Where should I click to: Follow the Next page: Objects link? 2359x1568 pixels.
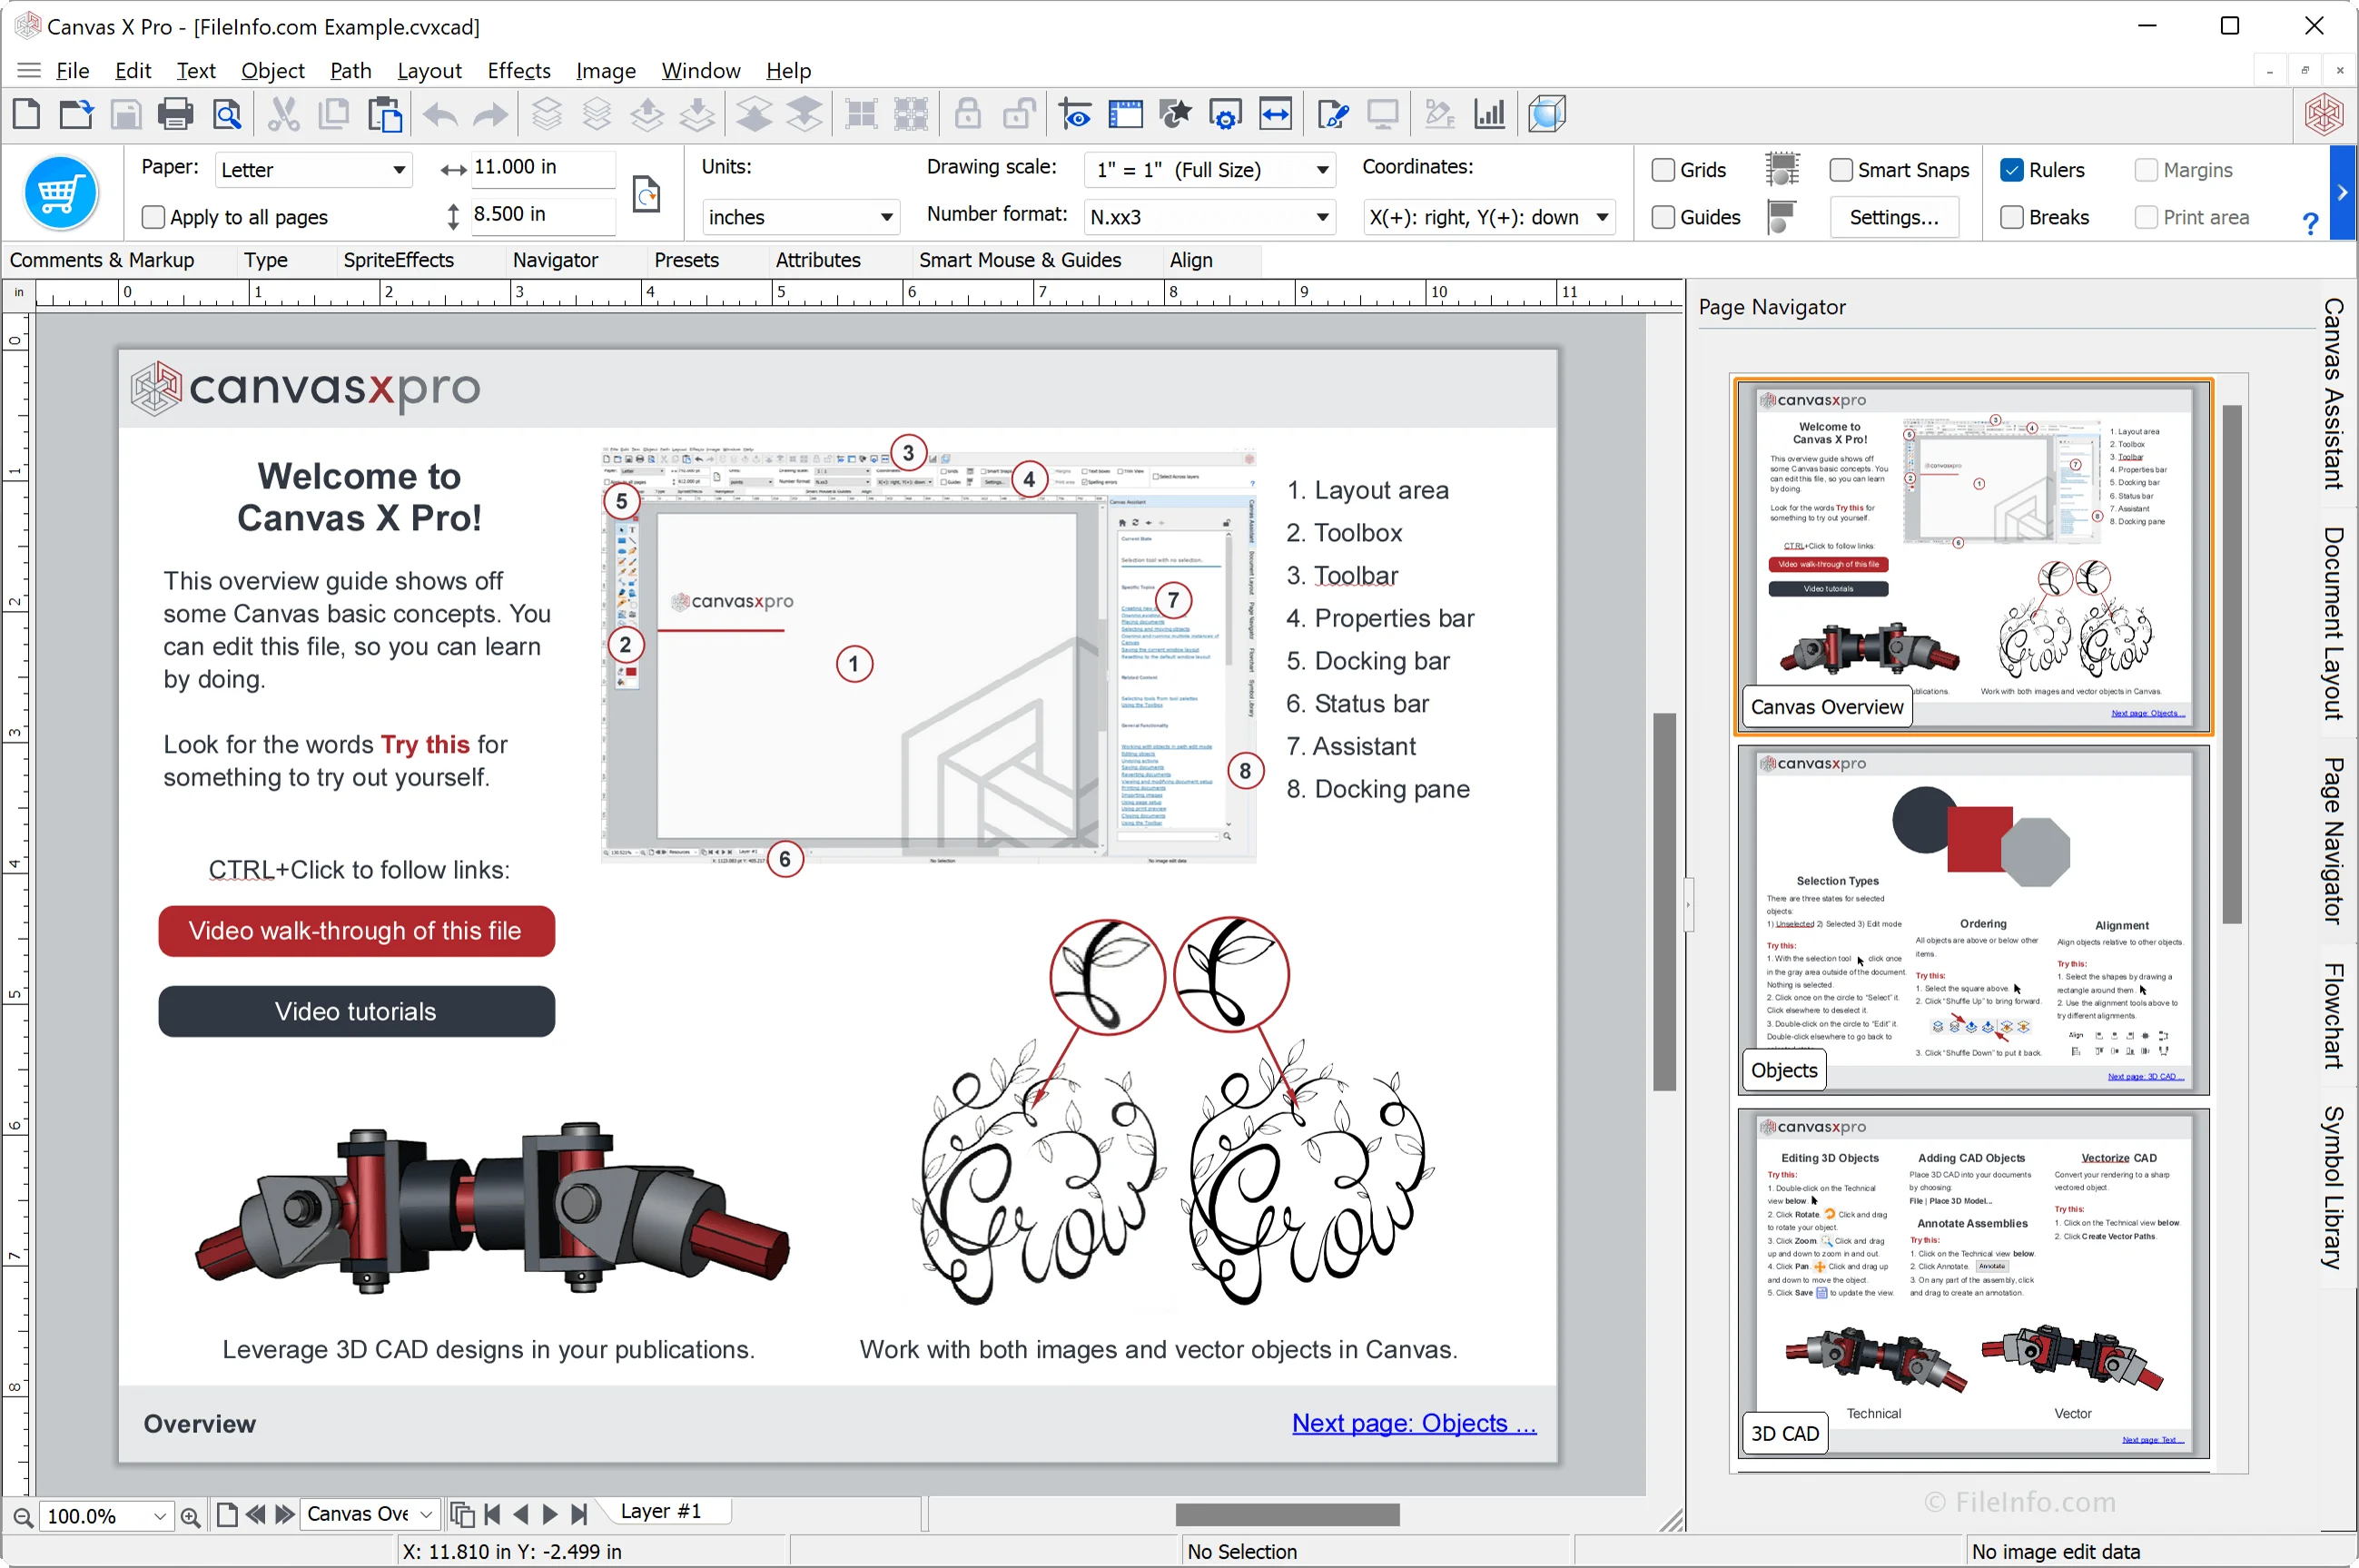coord(1413,1423)
